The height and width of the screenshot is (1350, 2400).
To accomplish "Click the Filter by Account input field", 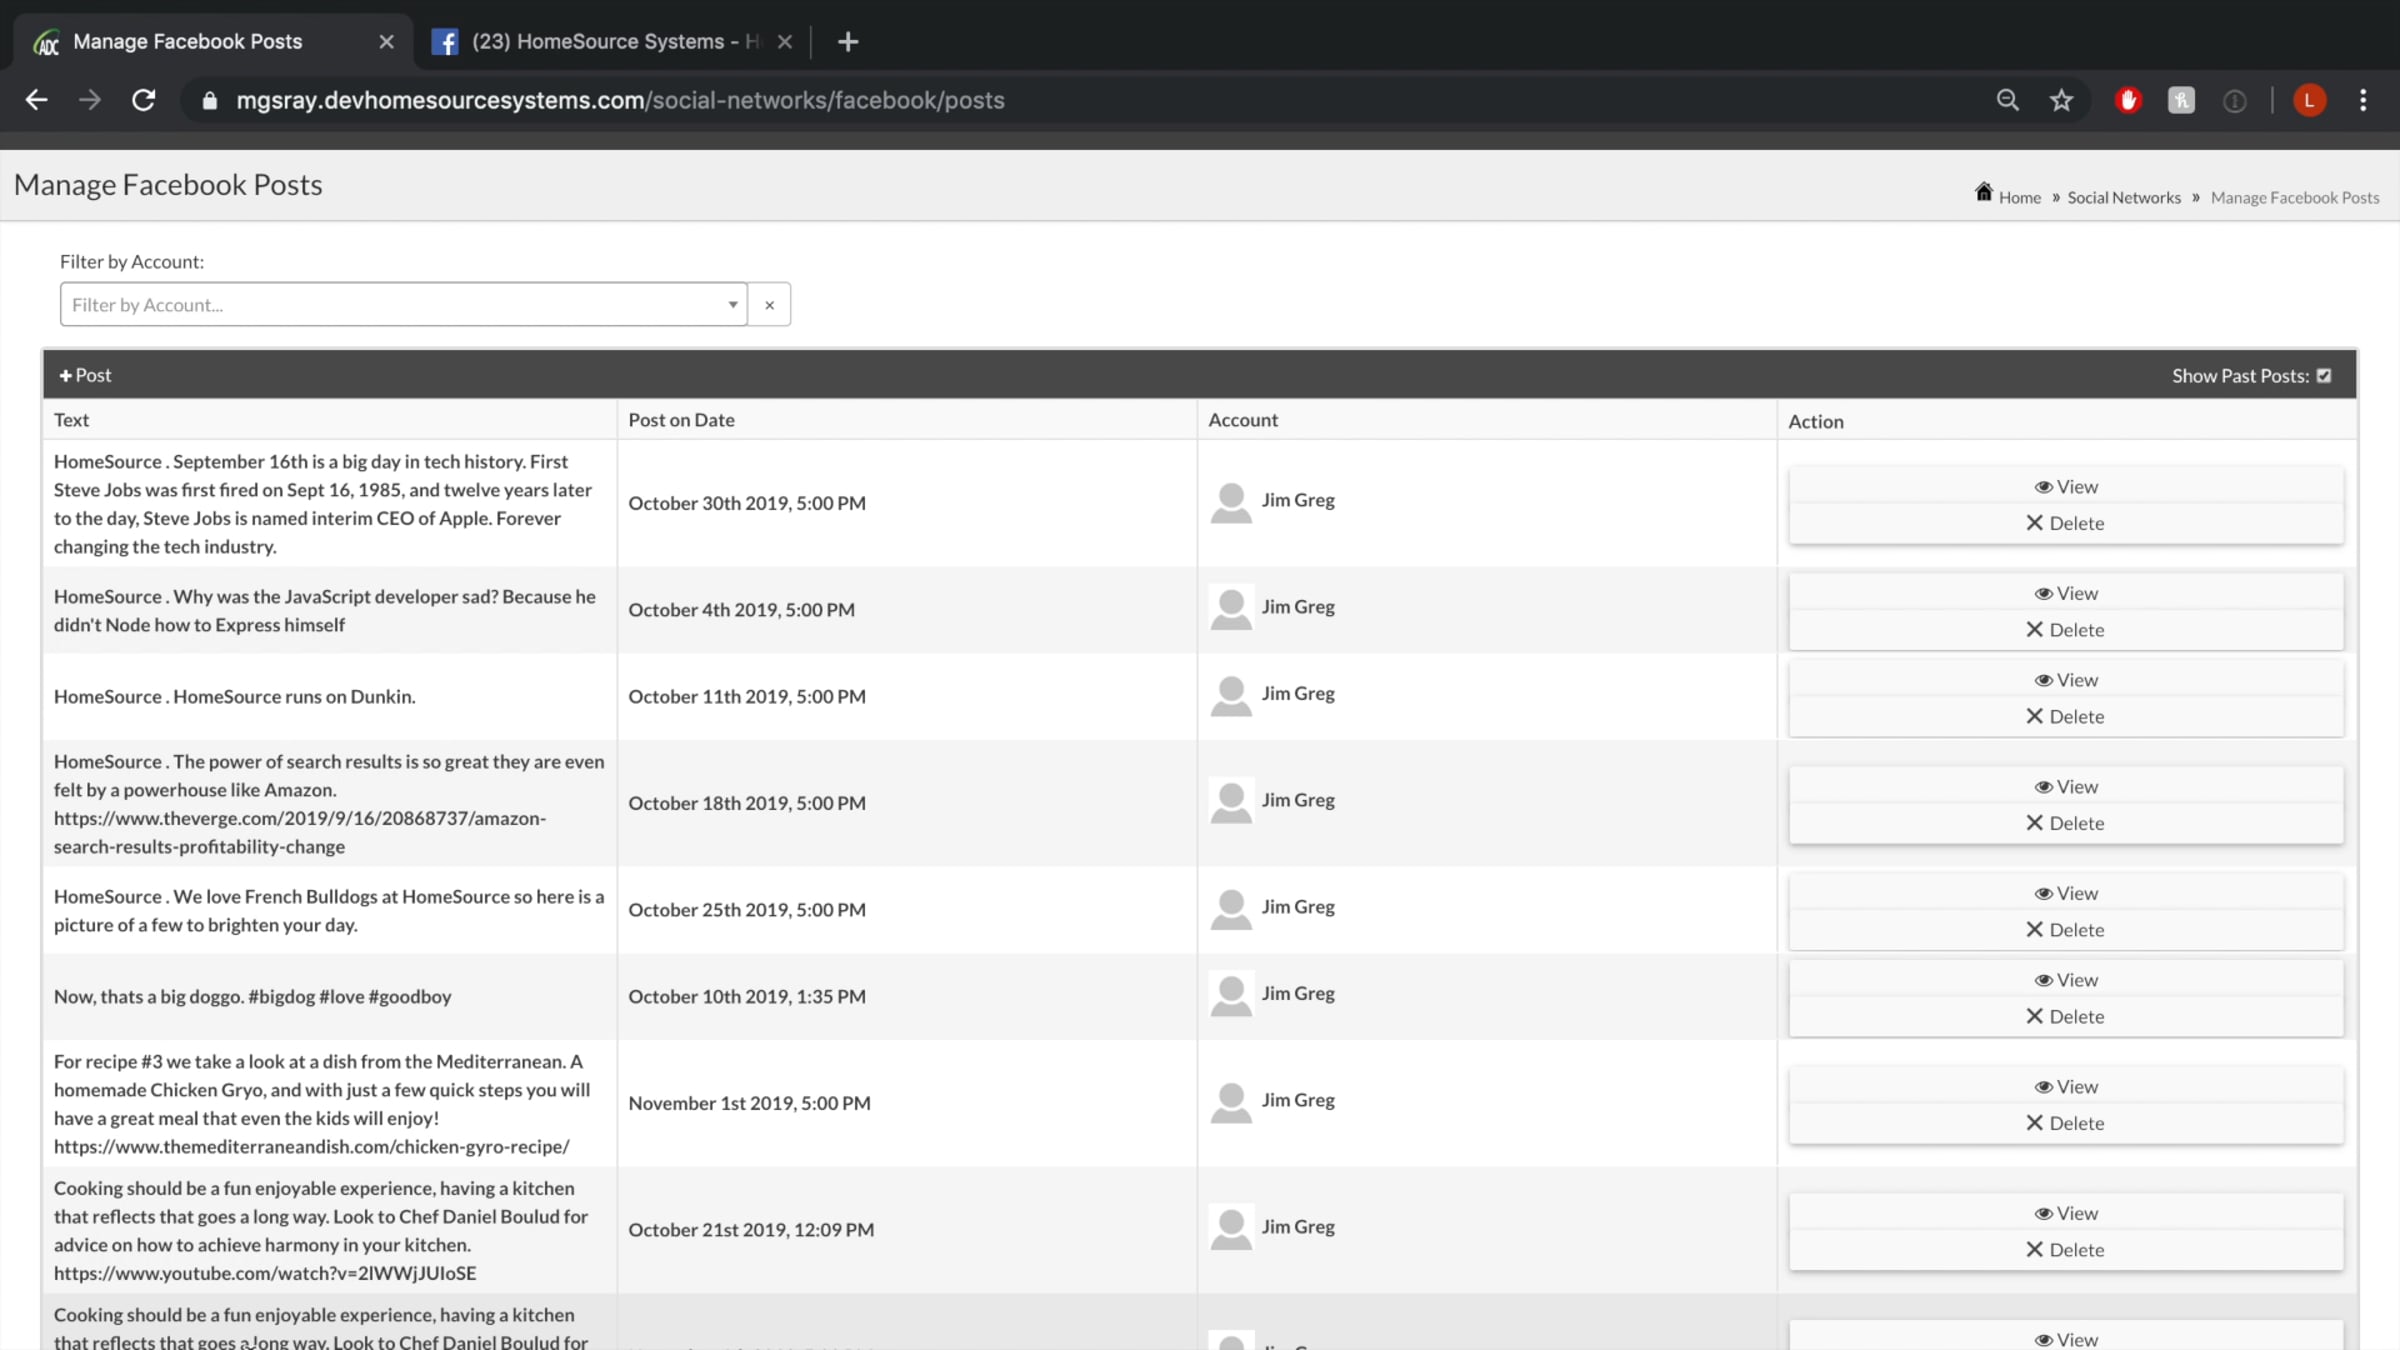I will pyautogui.click(x=390, y=305).
